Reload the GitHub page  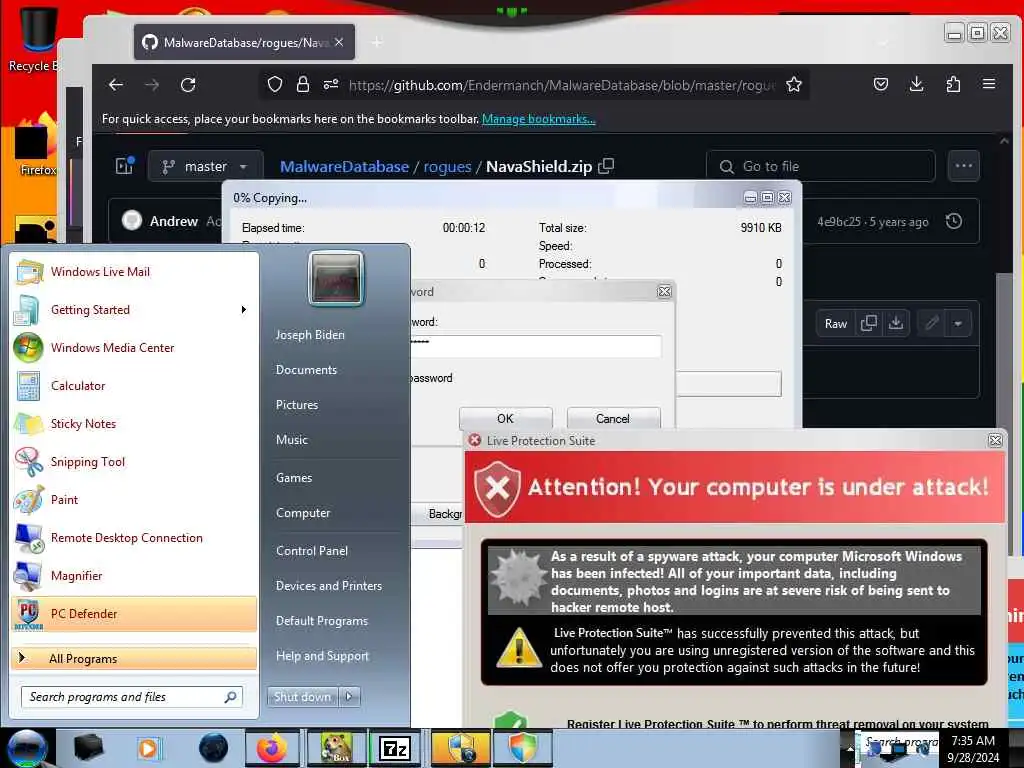(x=188, y=84)
